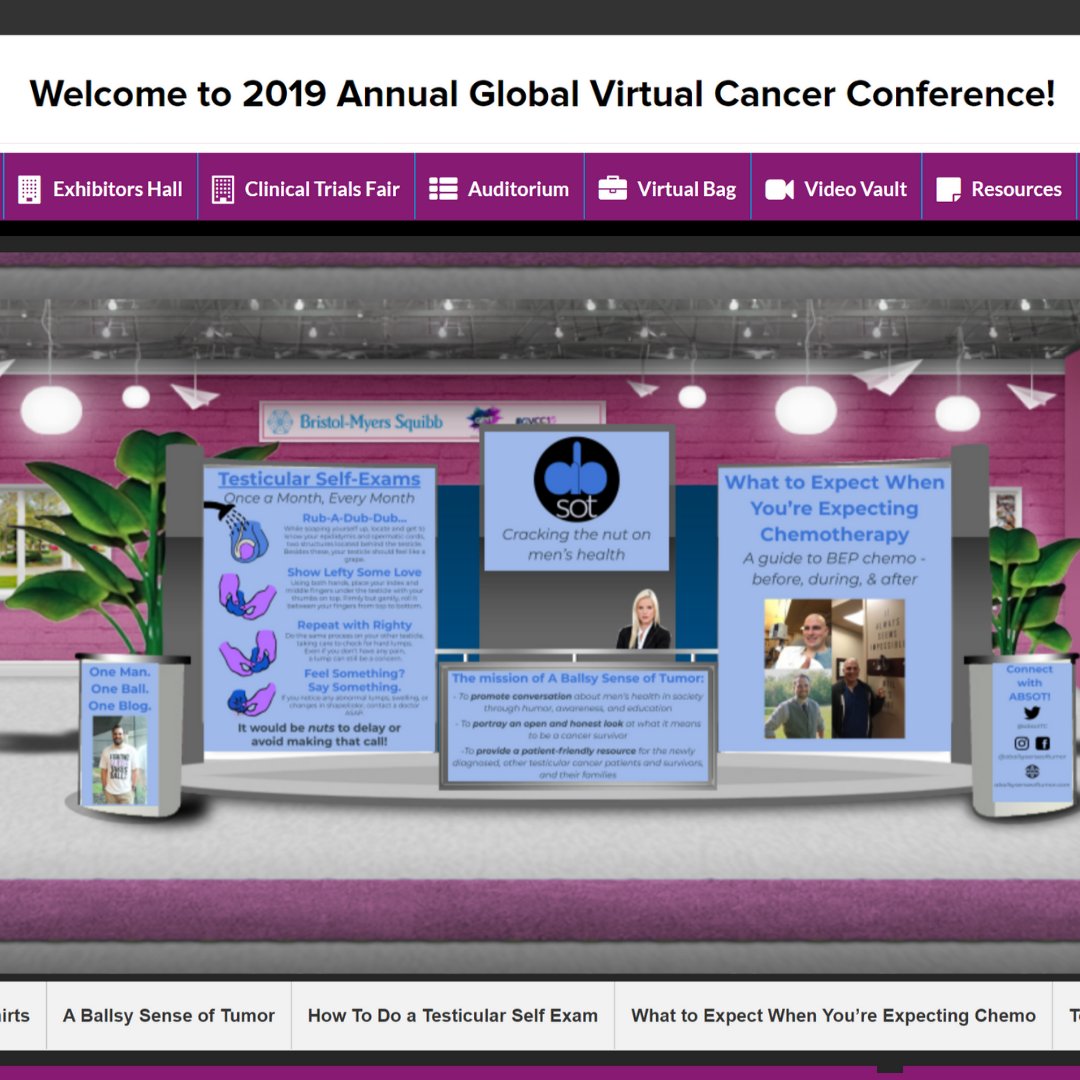This screenshot has height=1080, width=1080.
Task: Open ABSOT's Twitter icon on the Connect stand
Action: click(x=1032, y=713)
